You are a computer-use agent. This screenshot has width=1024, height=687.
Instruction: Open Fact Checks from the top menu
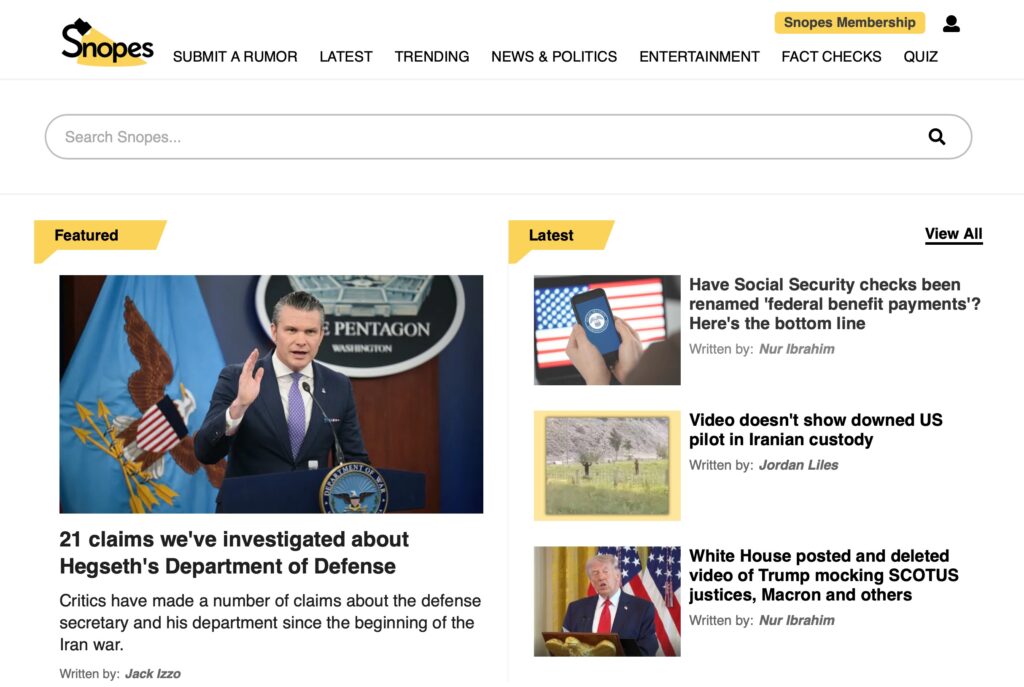click(831, 57)
